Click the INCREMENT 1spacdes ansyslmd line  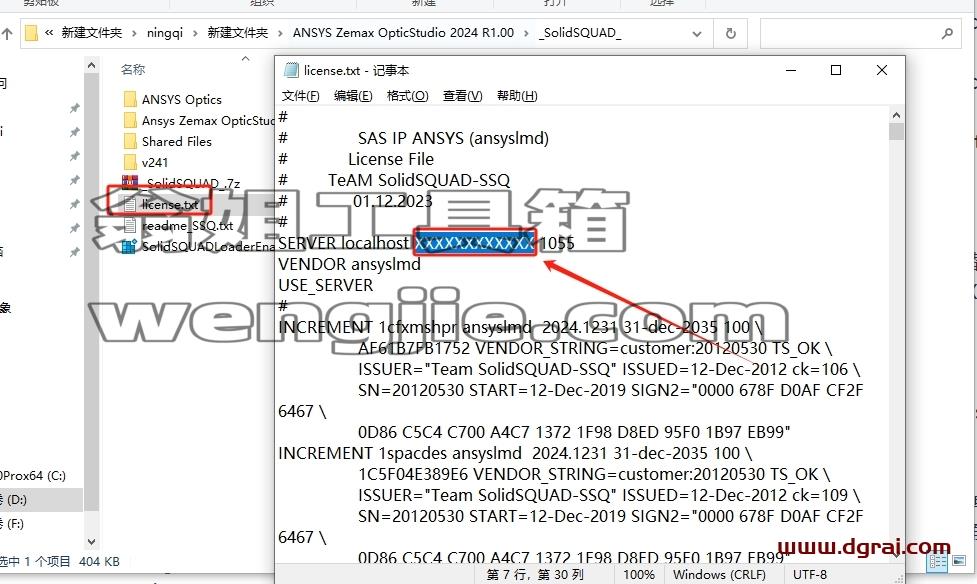pos(515,453)
